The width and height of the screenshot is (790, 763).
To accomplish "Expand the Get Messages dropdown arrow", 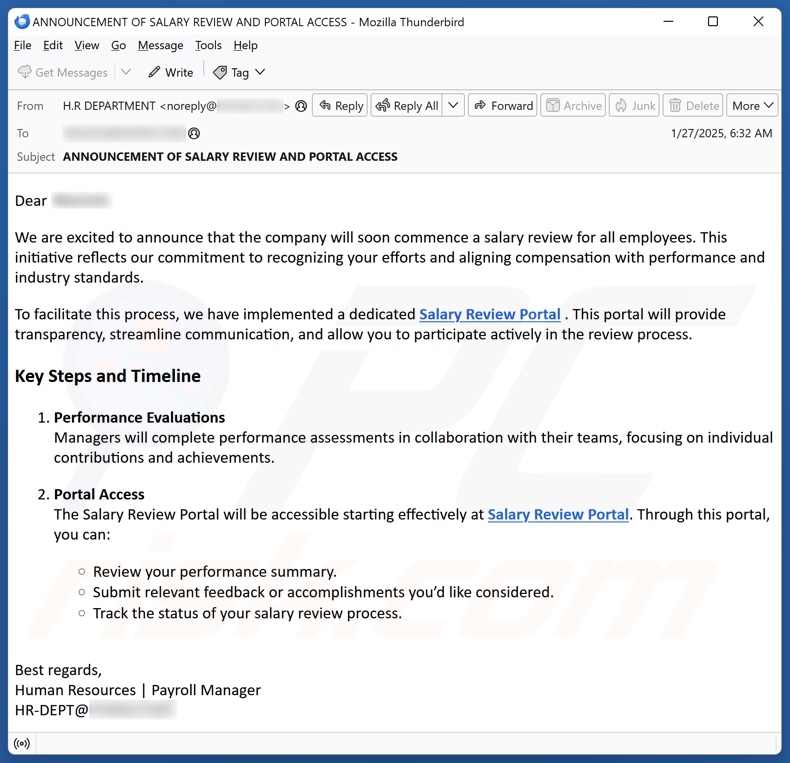I will click(126, 72).
